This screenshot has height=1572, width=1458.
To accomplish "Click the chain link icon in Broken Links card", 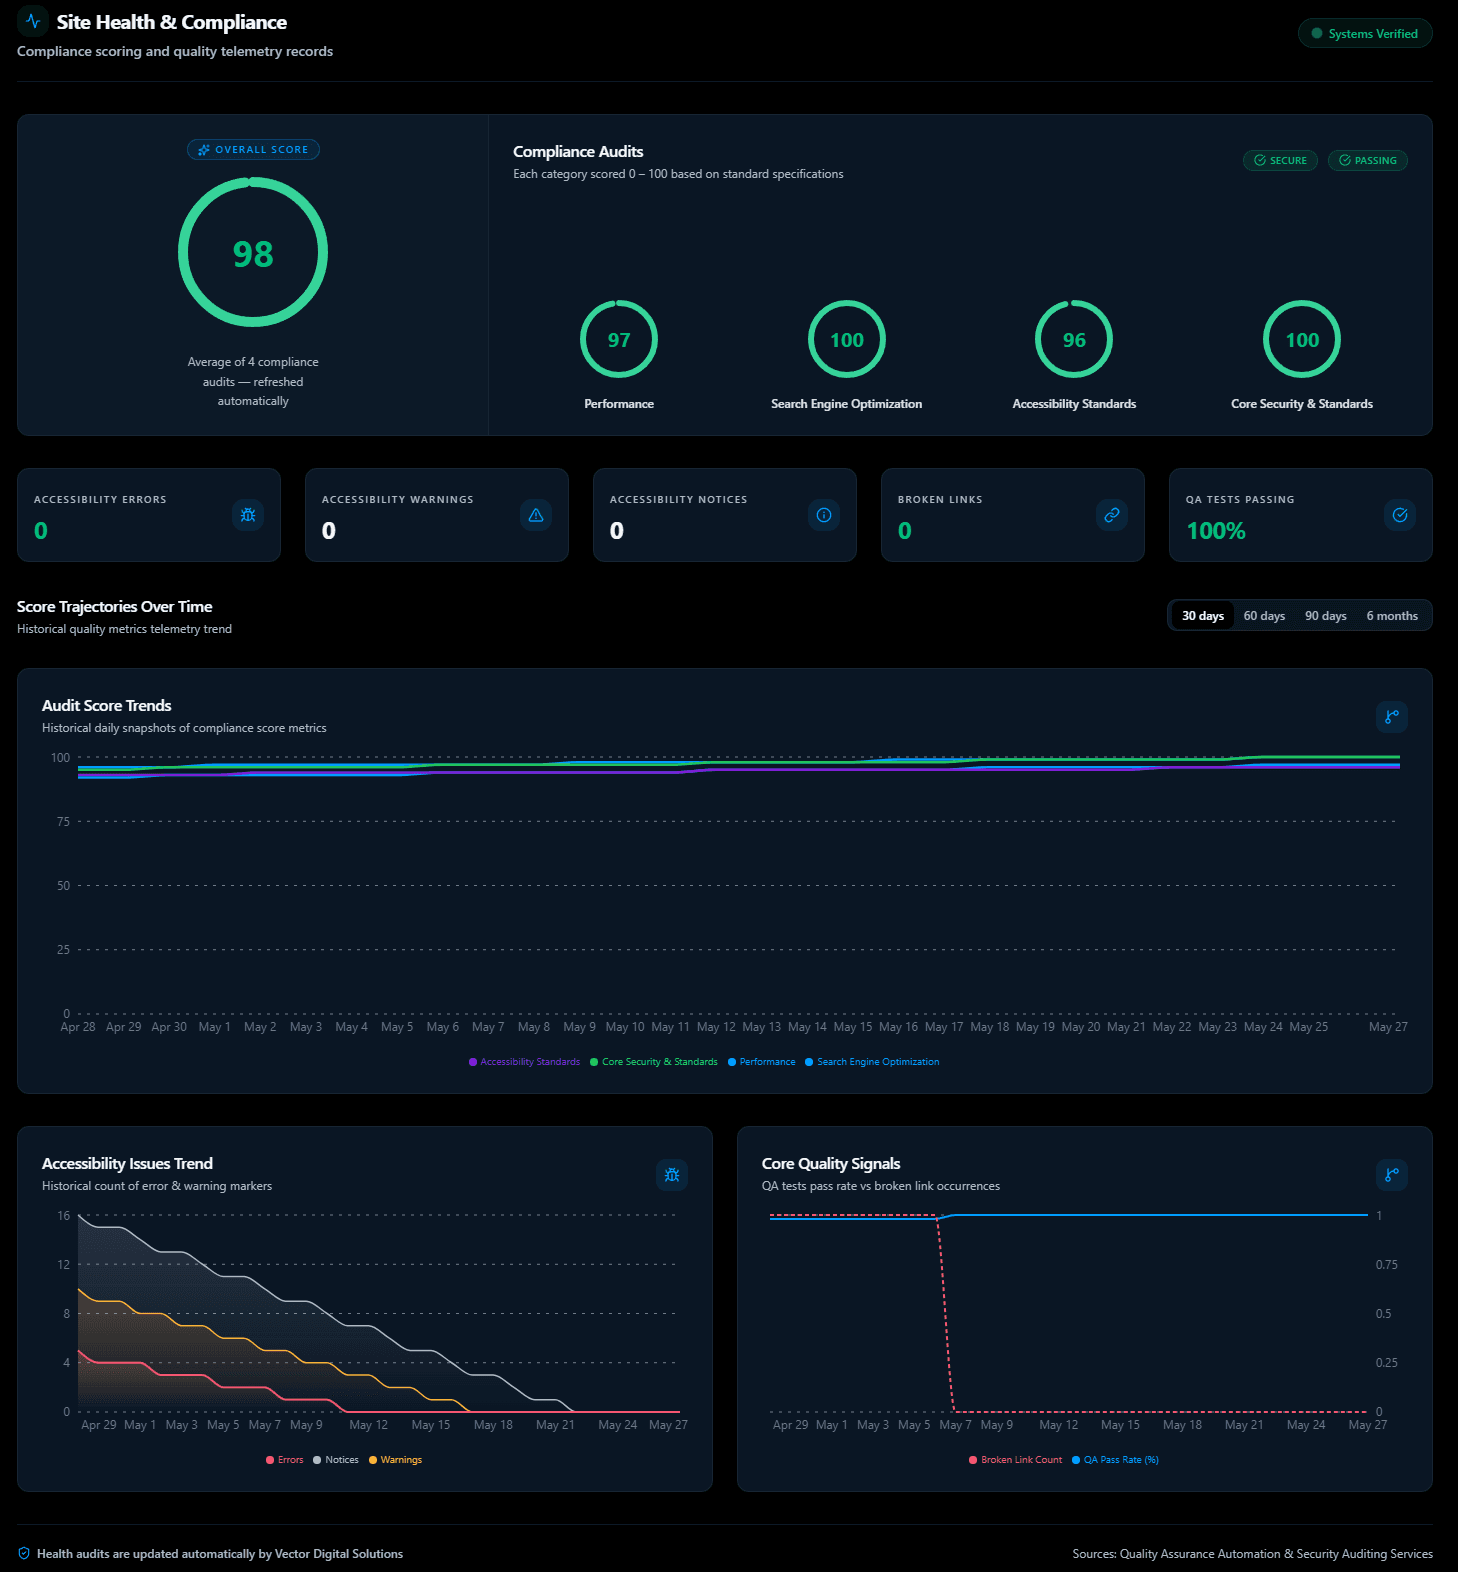I will [1112, 515].
